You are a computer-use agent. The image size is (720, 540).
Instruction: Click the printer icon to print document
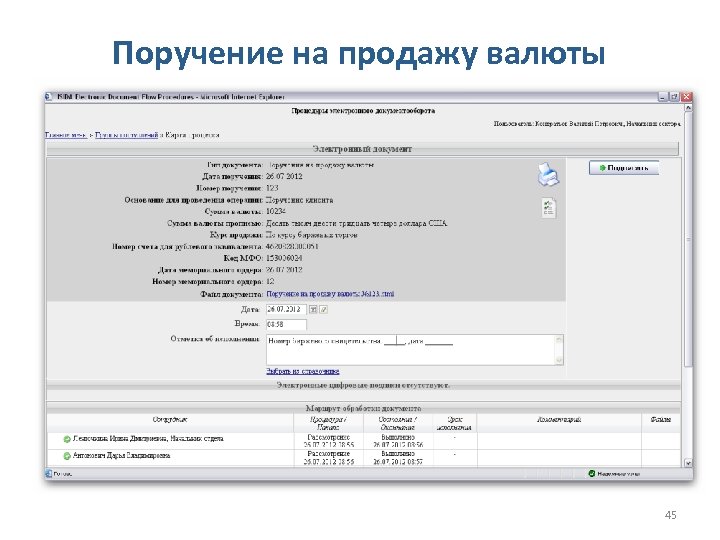(548, 174)
